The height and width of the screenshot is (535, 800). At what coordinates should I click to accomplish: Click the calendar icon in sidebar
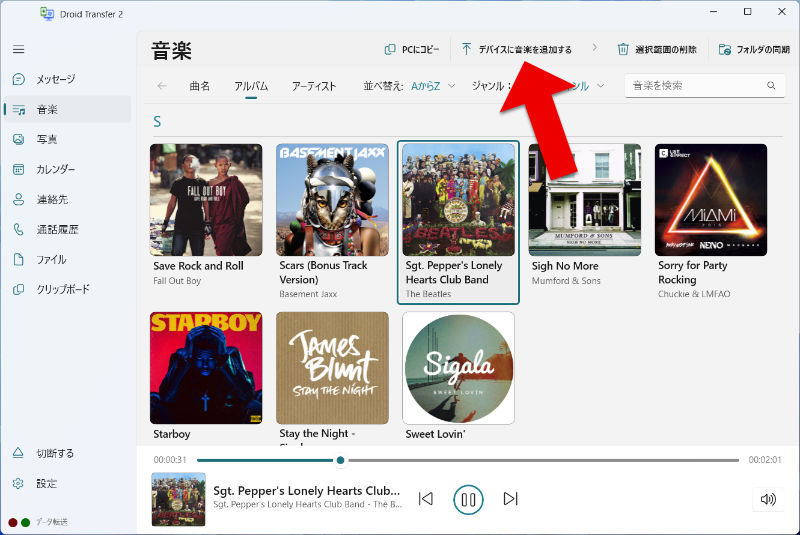pyautogui.click(x=18, y=169)
